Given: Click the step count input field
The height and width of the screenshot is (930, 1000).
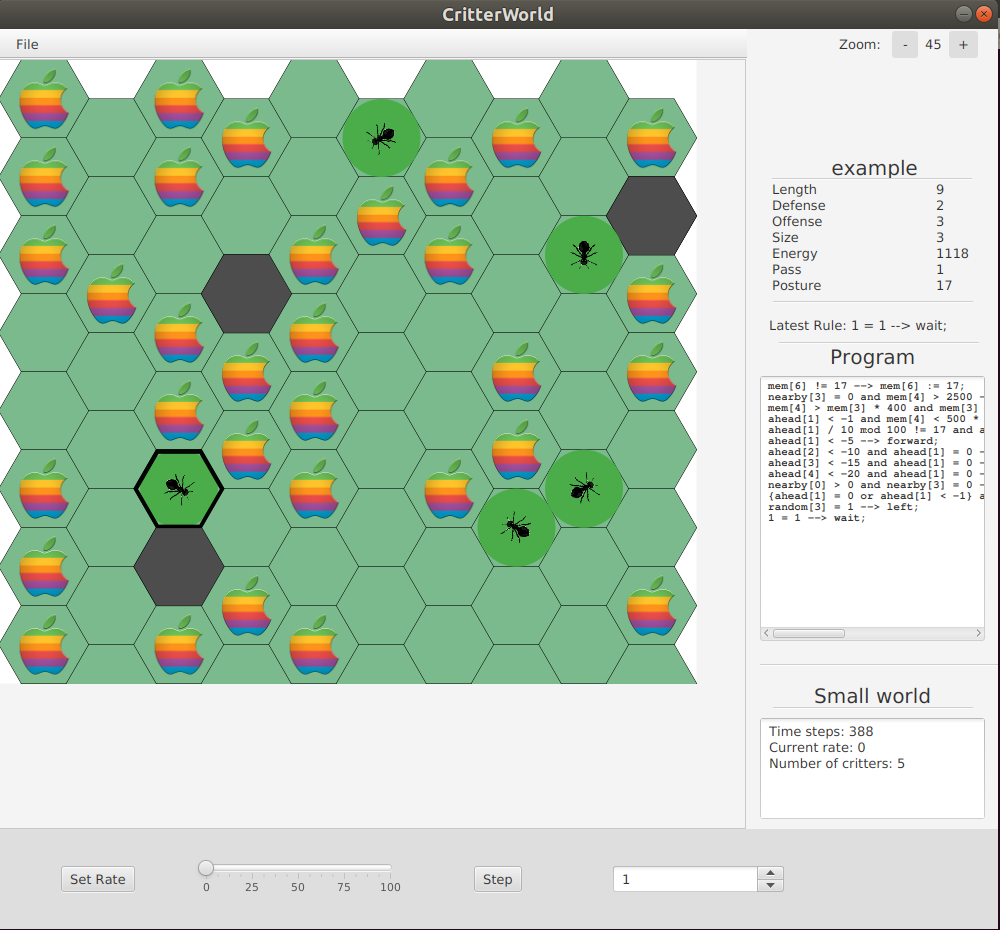Looking at the screenshot, I should tap(686, 879).
